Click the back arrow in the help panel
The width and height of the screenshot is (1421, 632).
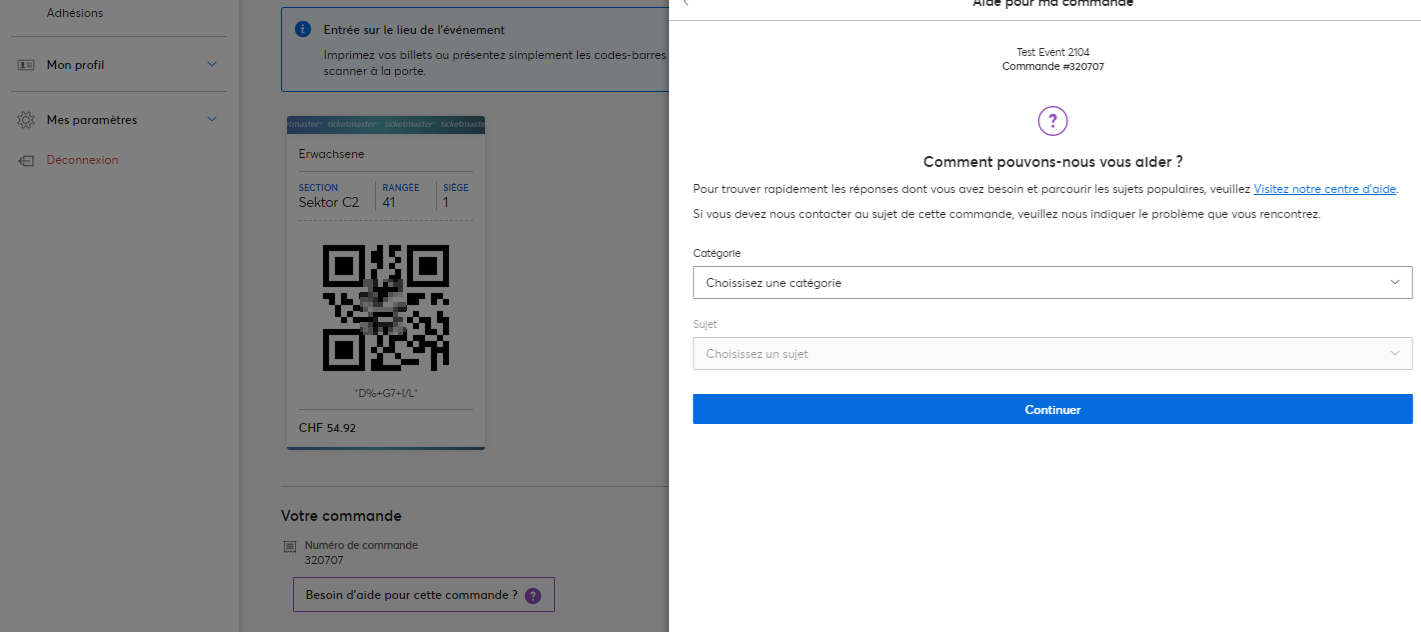coord(686,3)
